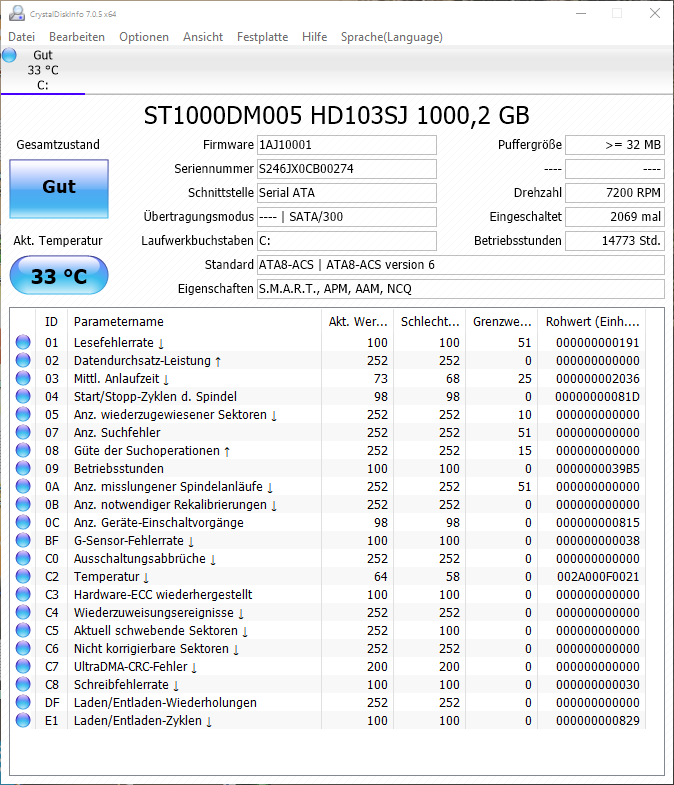Click status orb for Anz. notwendiger Rekalibrierungen
The height and width of the screenshot is (785, 674).
coord(23,504)
